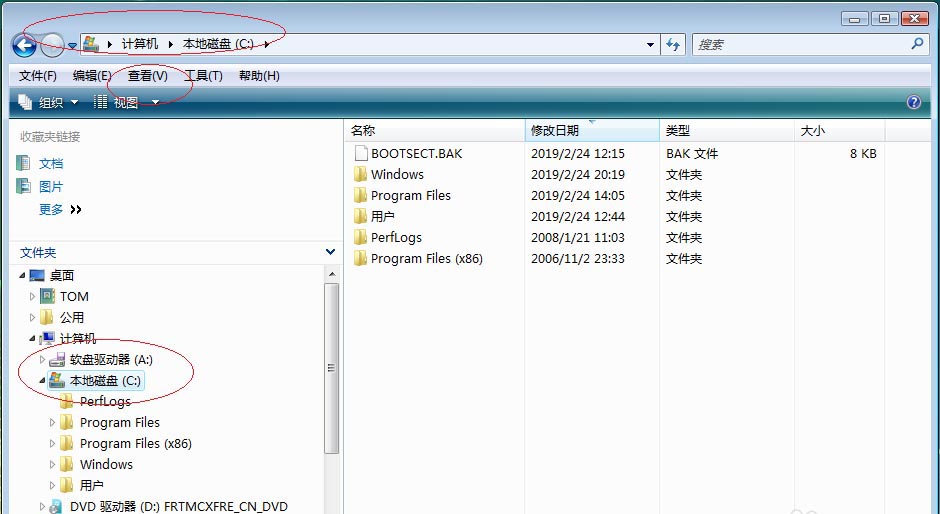Collapse the 文件夹 folders pane chevron
The width and height of the screenshot is (940, 514).
(x=330, y=252)
